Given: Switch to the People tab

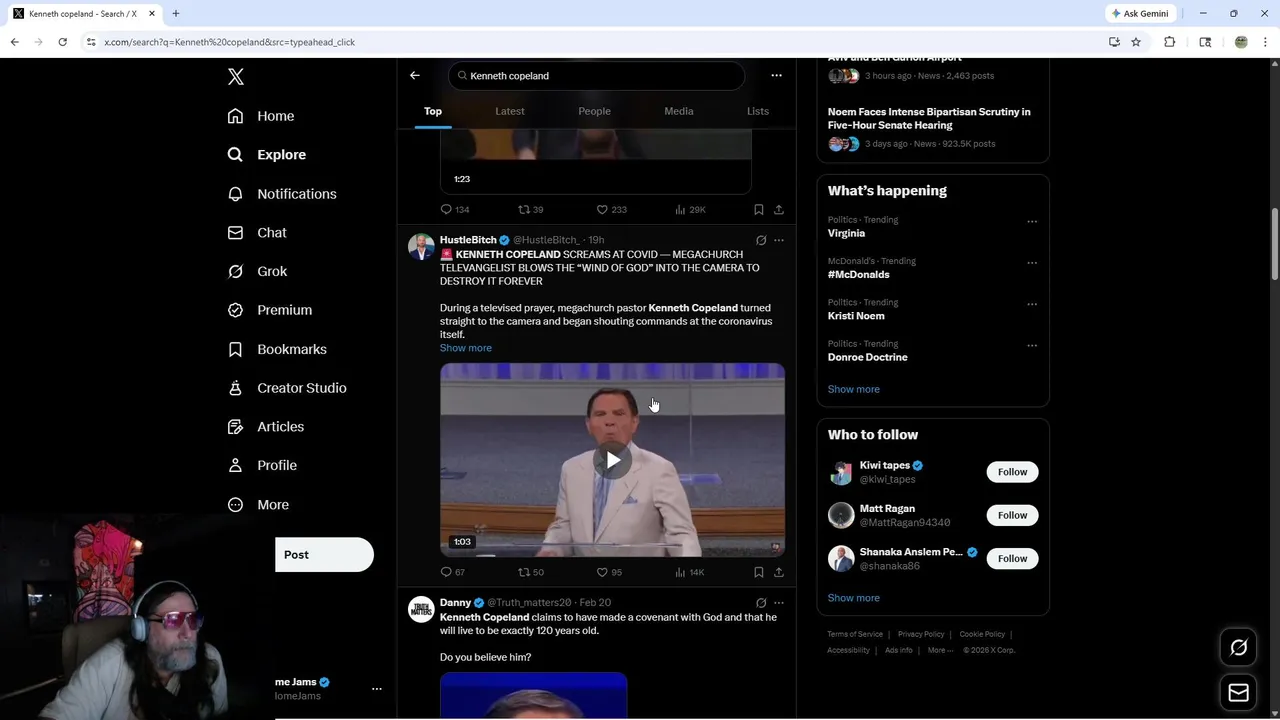Looking at the screenshot, I should pos(594,111).
